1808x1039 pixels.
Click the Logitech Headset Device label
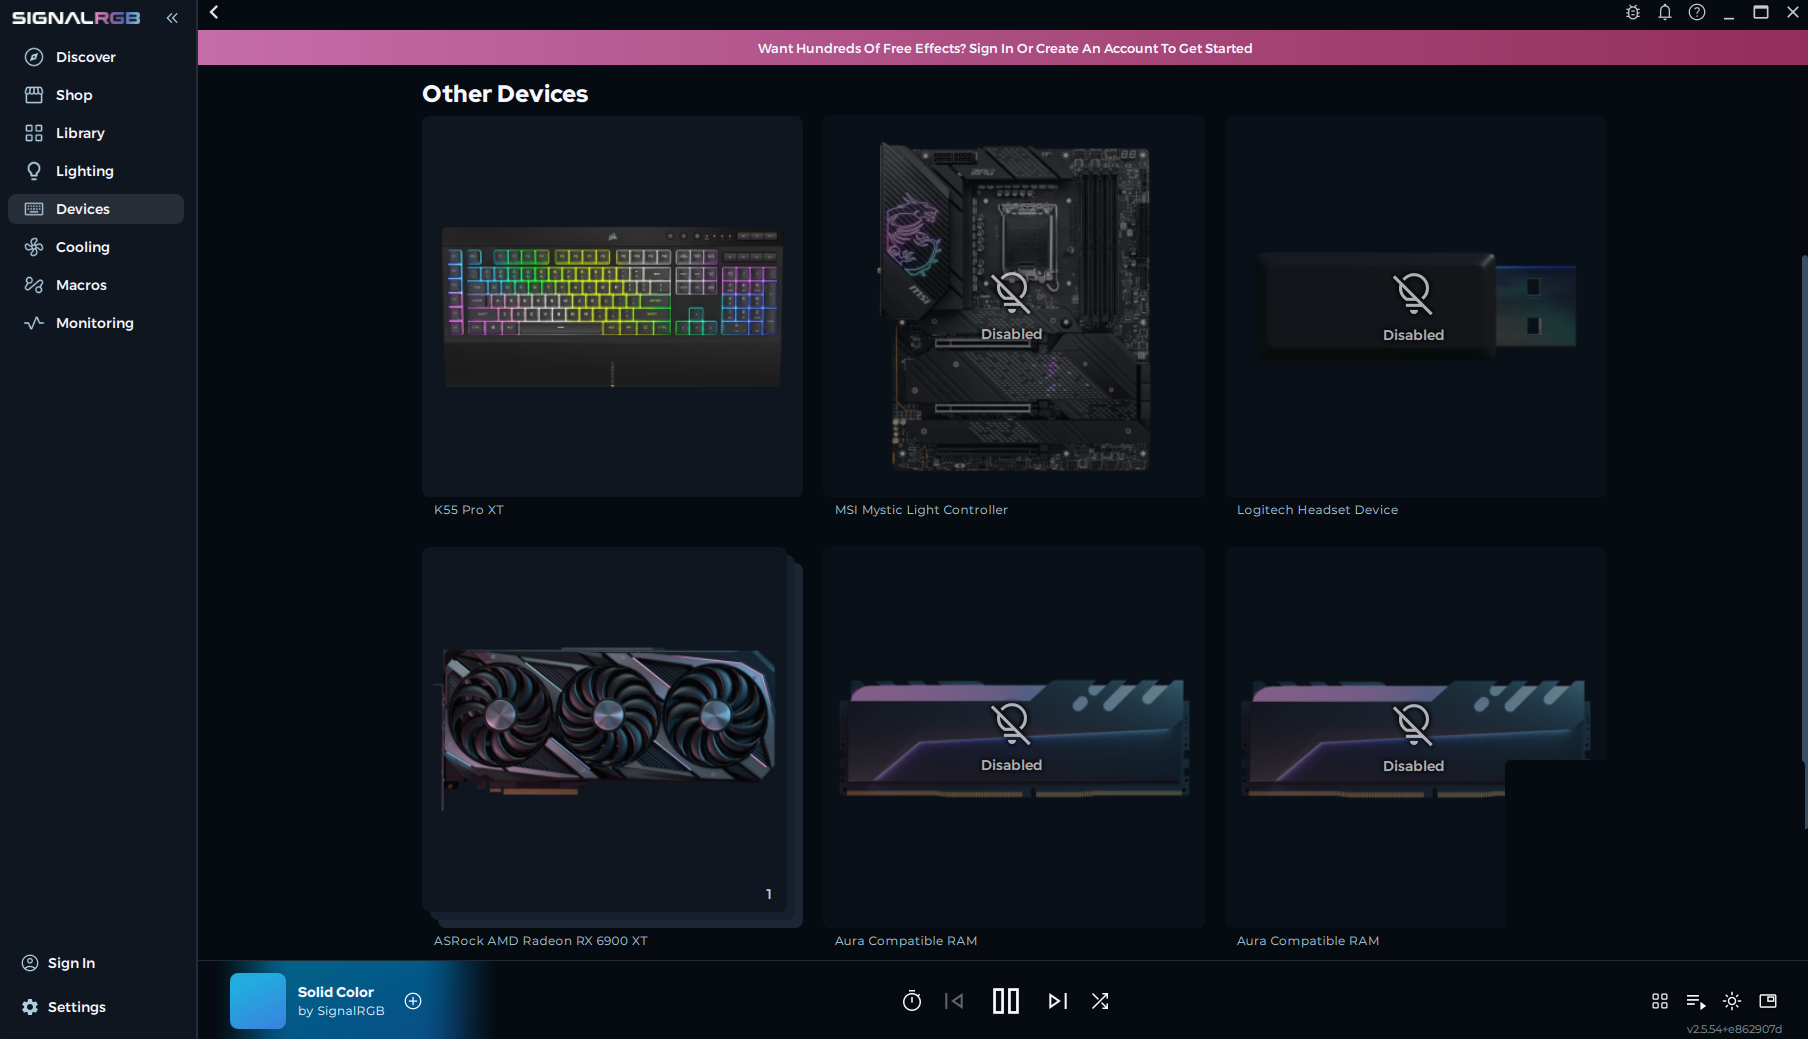click(1317, 510)
